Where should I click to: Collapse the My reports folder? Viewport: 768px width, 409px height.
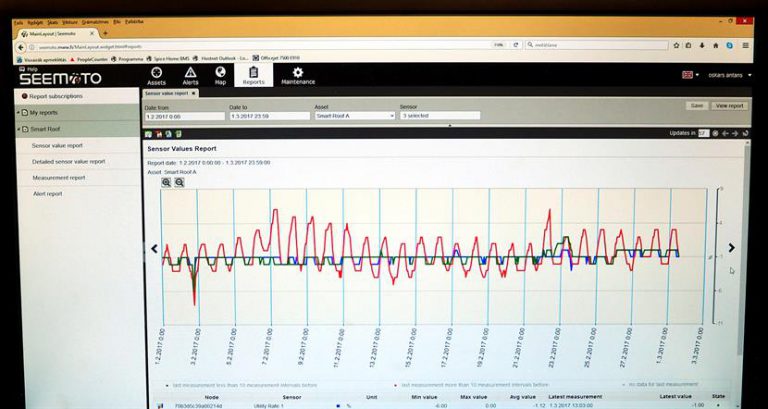(18, 113)
